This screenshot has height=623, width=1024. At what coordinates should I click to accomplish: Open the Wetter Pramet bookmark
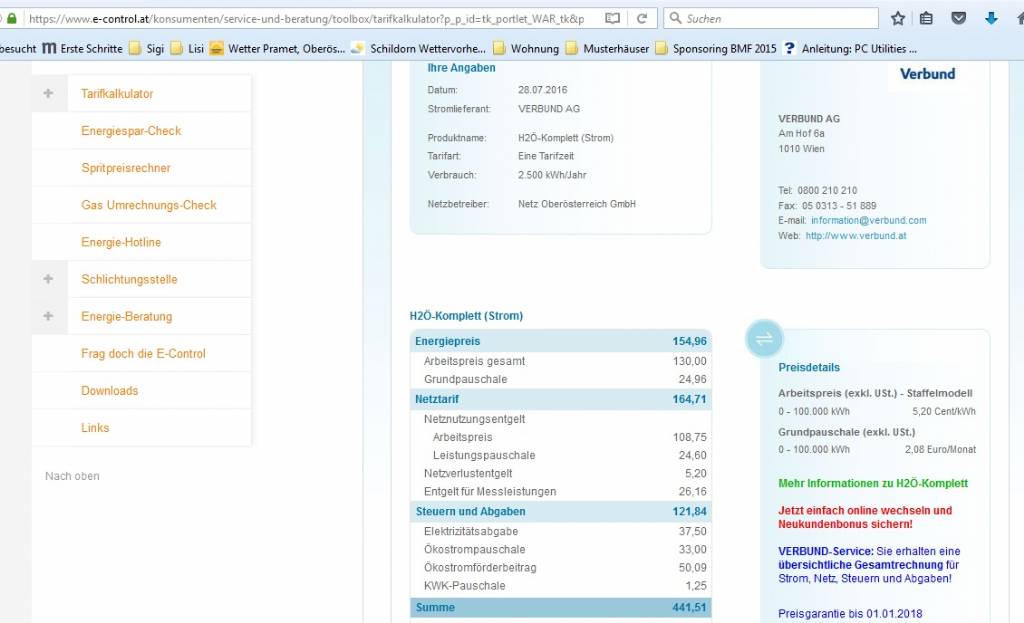pos(278,48)
